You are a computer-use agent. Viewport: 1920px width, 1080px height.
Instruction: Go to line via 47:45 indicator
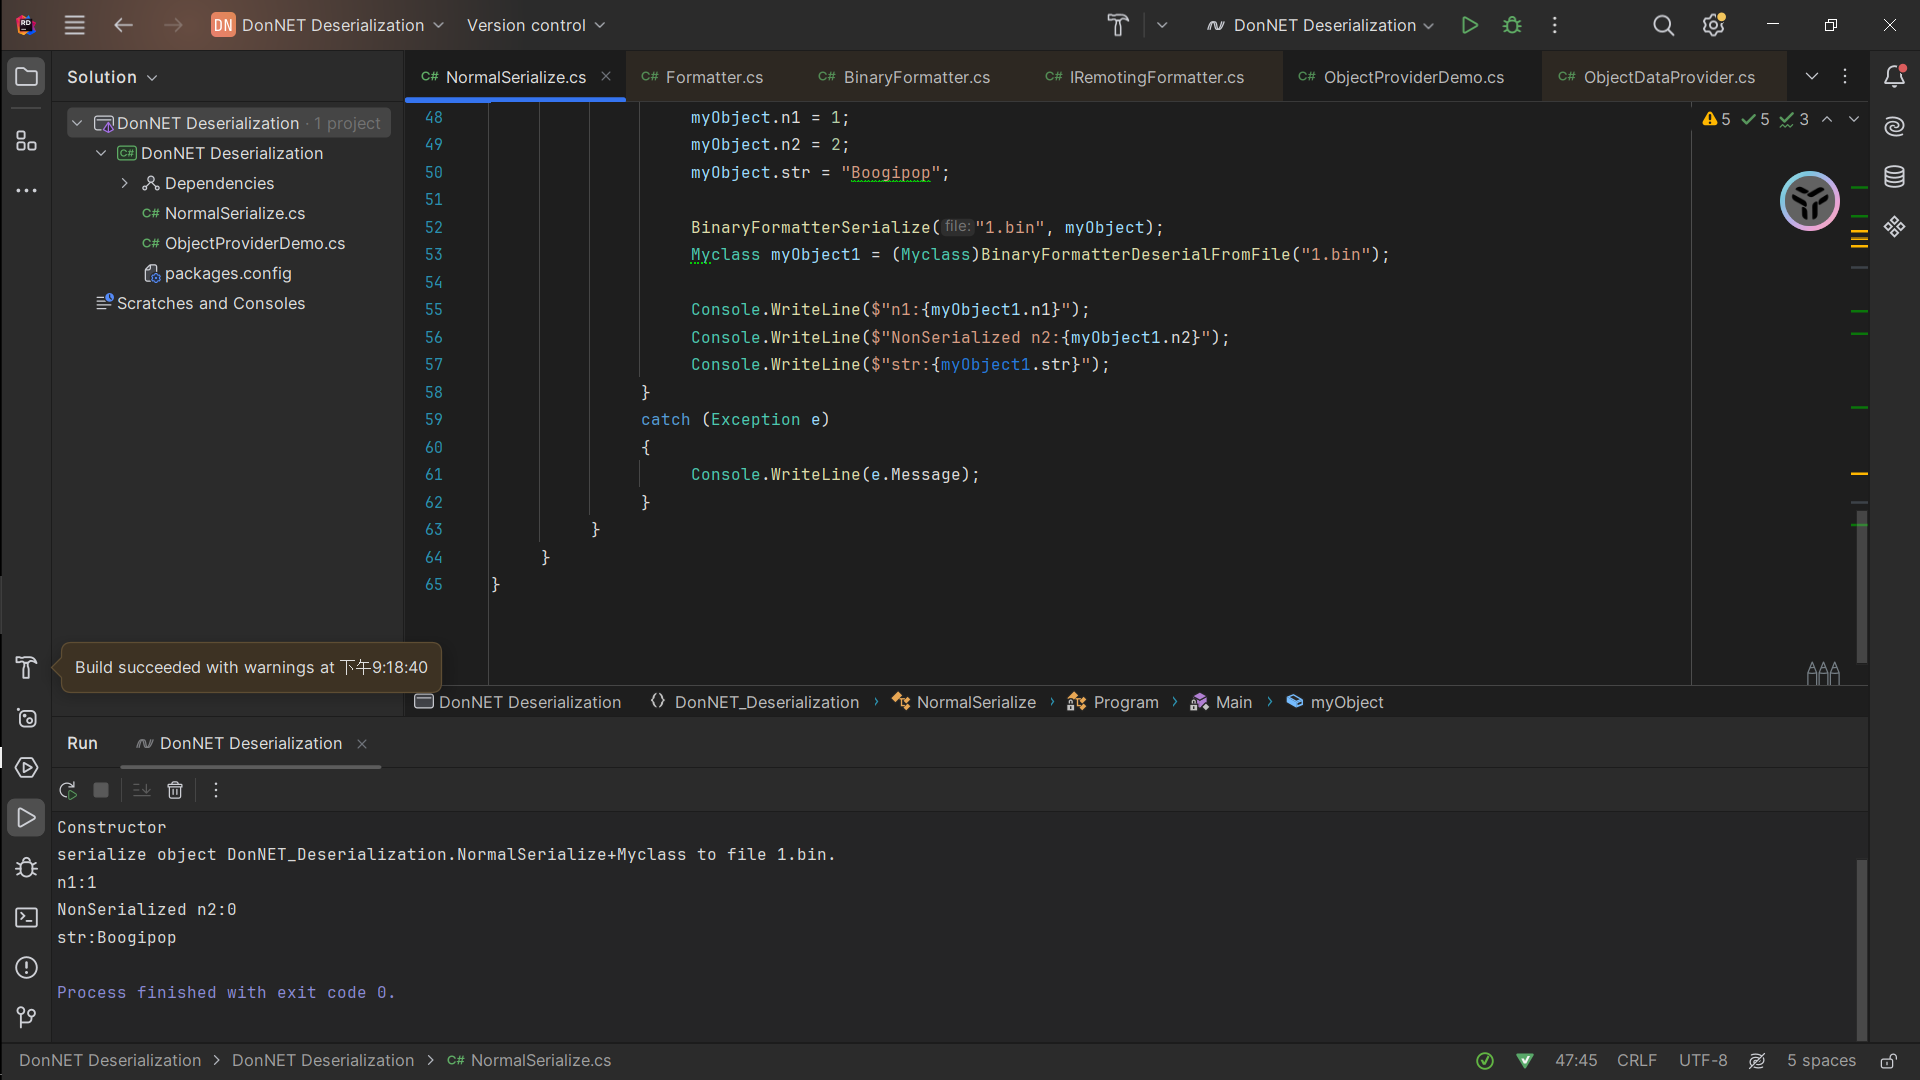coord(1576,1061)
